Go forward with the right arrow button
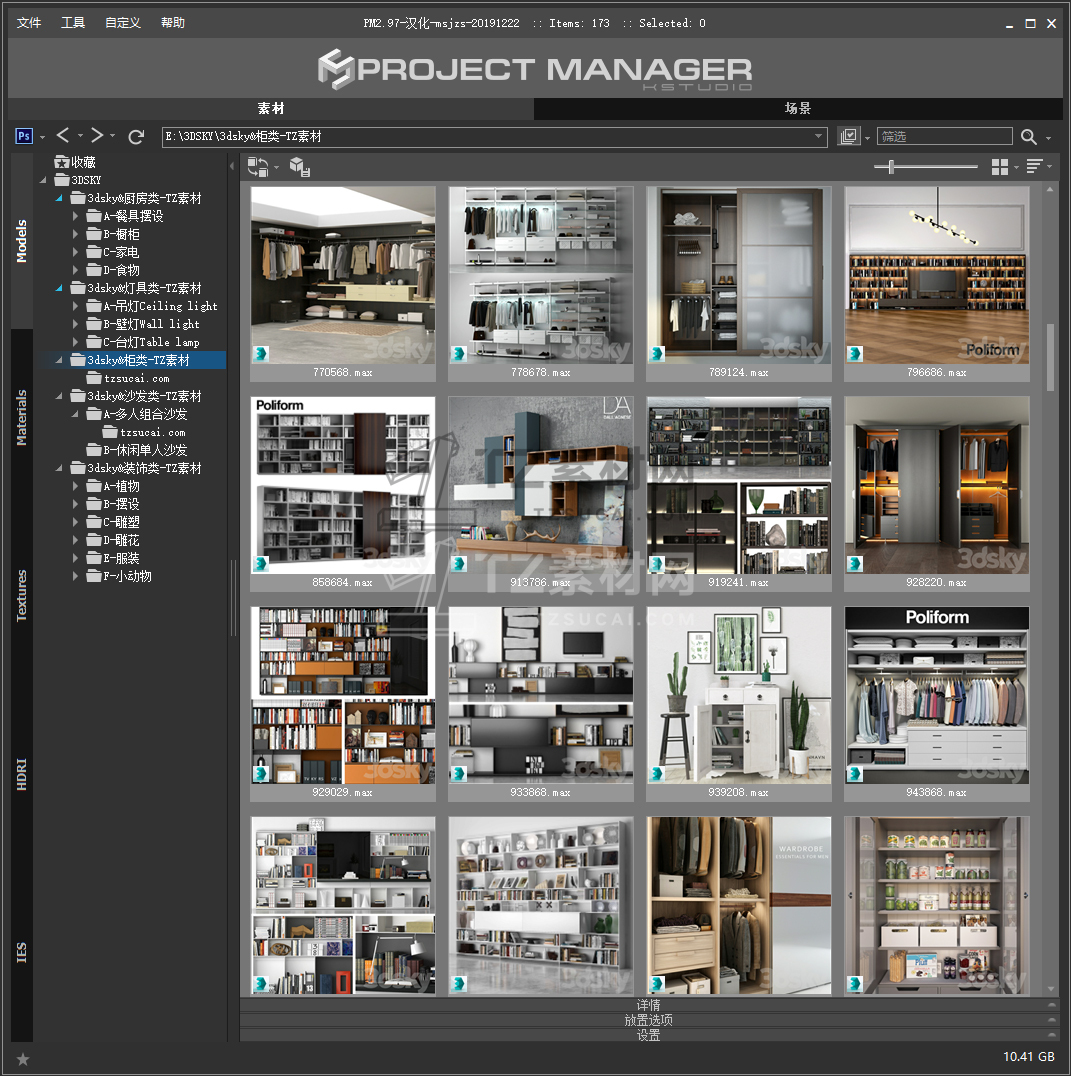The height and width of the screenshot is (1076, 1071). coord(97,136)
